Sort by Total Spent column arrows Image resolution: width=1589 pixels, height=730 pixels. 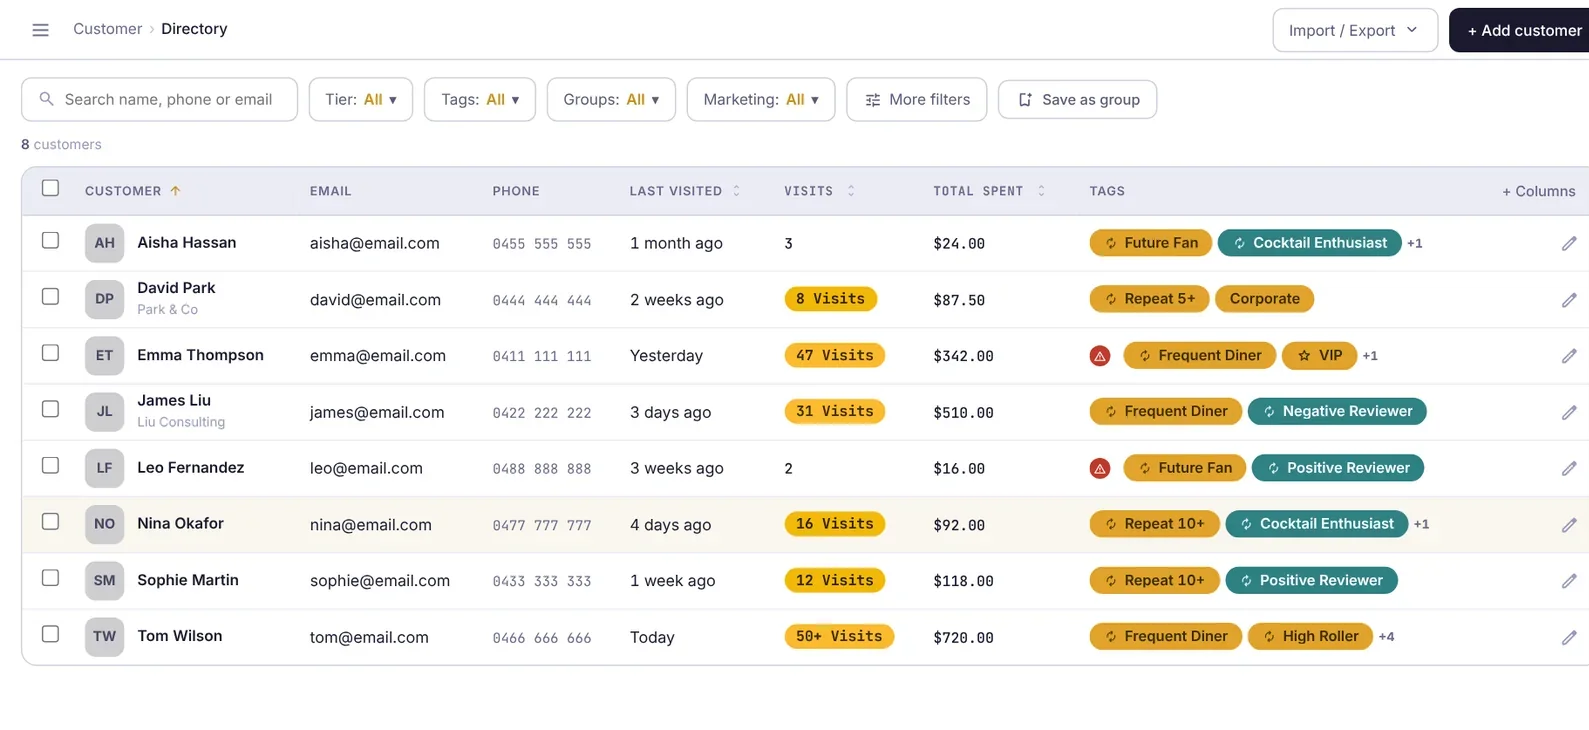click(x=1041, y=191)
